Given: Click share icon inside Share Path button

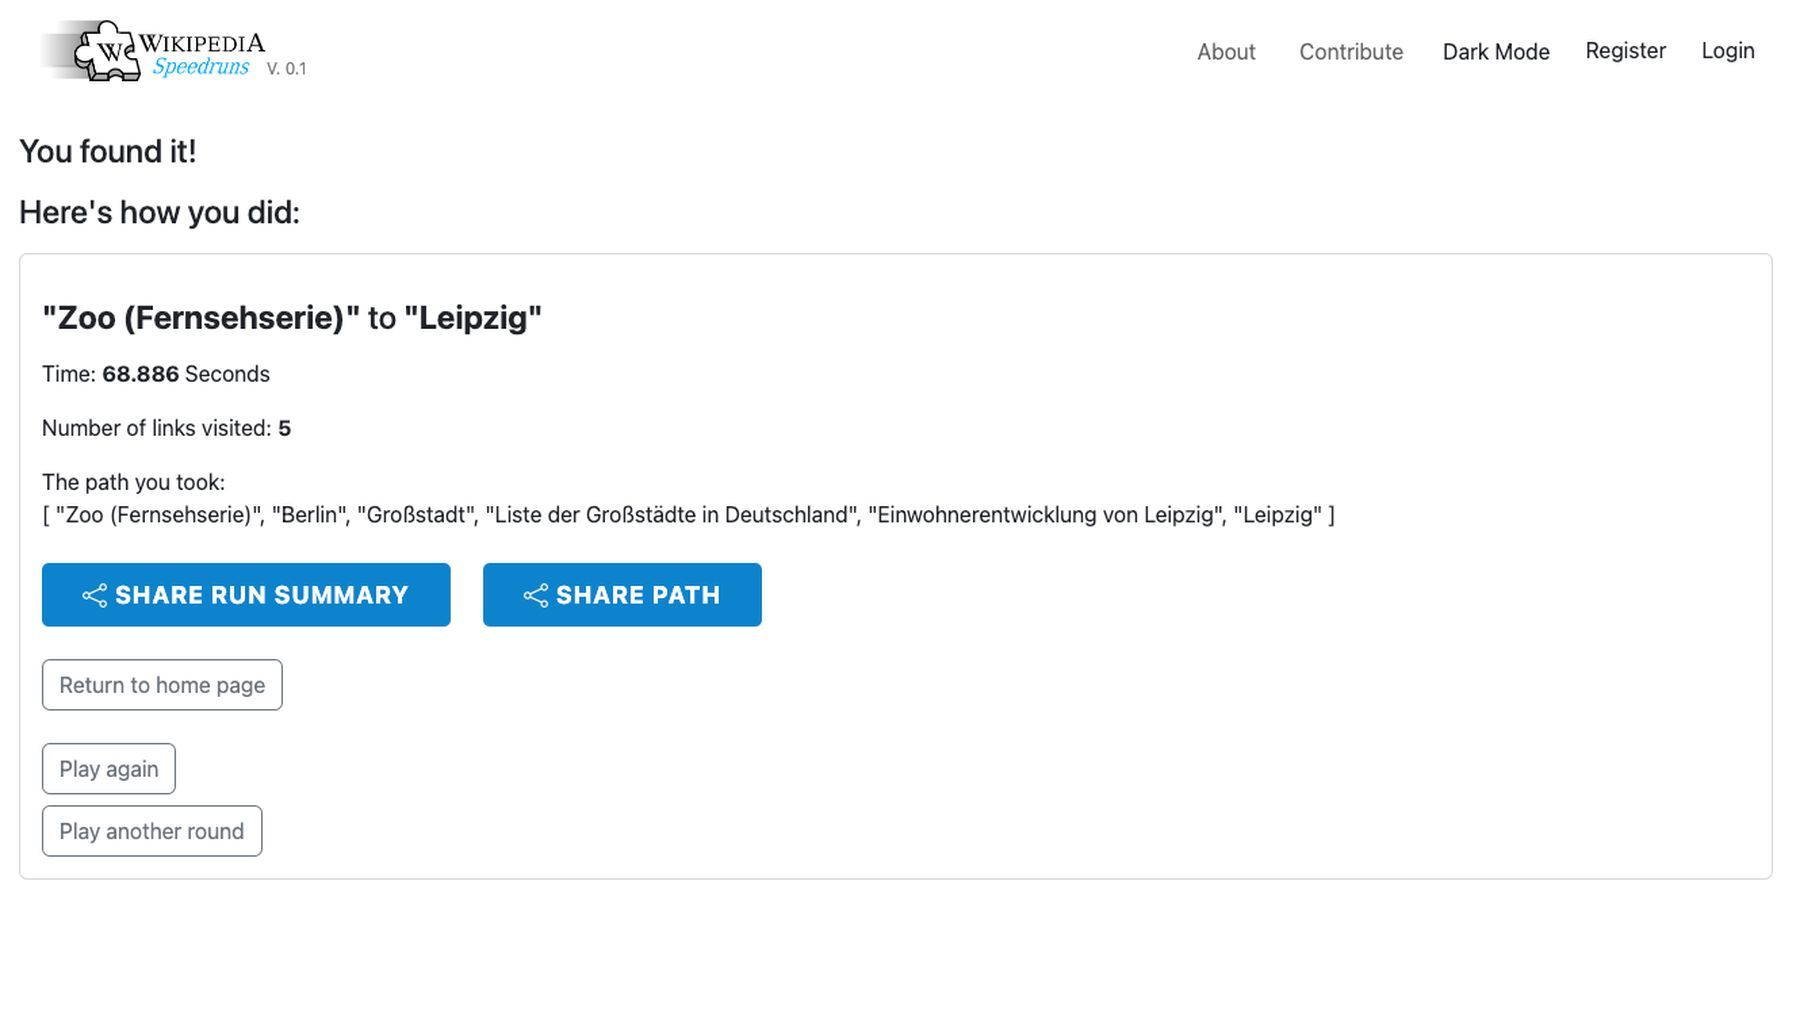Looking at the screenshot, I should (535, 596).
